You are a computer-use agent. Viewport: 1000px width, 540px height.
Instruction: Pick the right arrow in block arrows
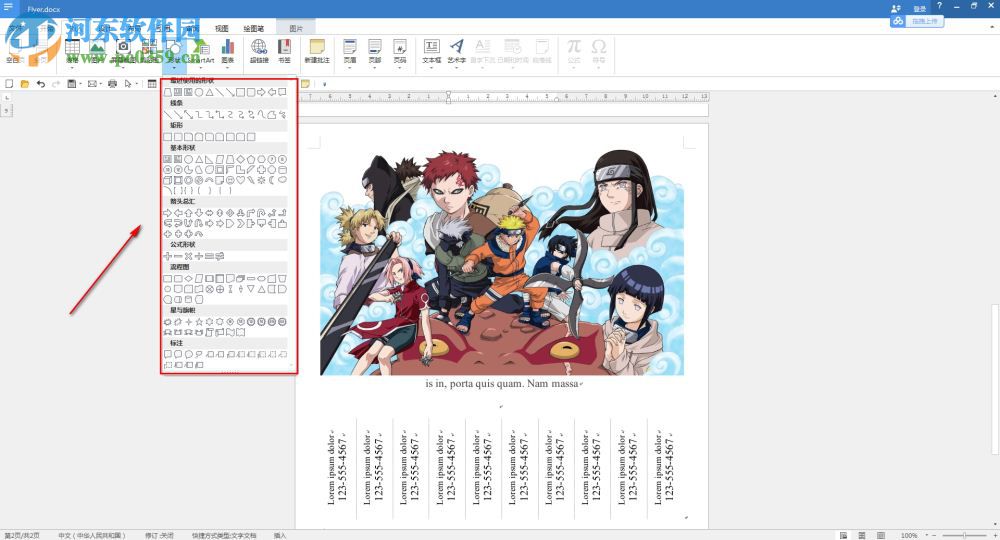click(x=167, y=213)
